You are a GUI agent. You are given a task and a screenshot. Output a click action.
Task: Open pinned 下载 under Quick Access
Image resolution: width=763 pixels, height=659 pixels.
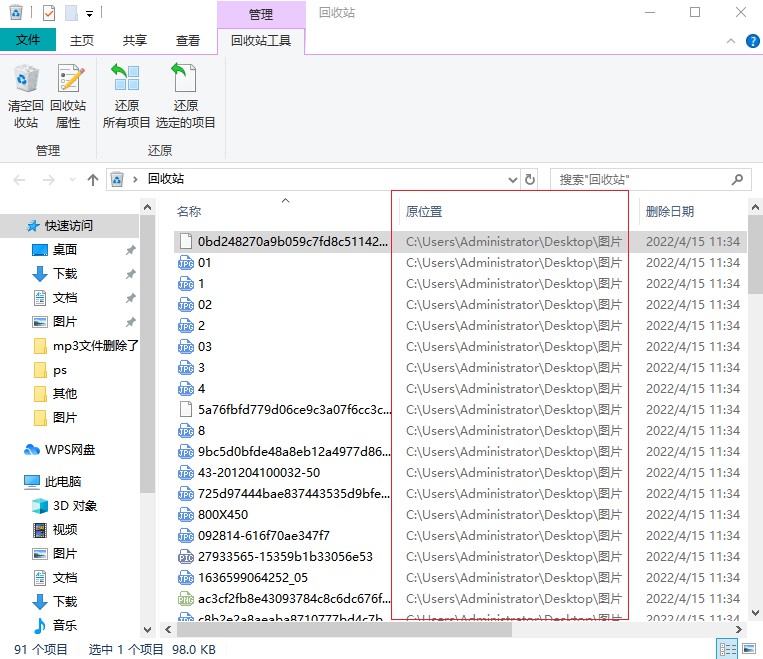(x=65, y=274)
